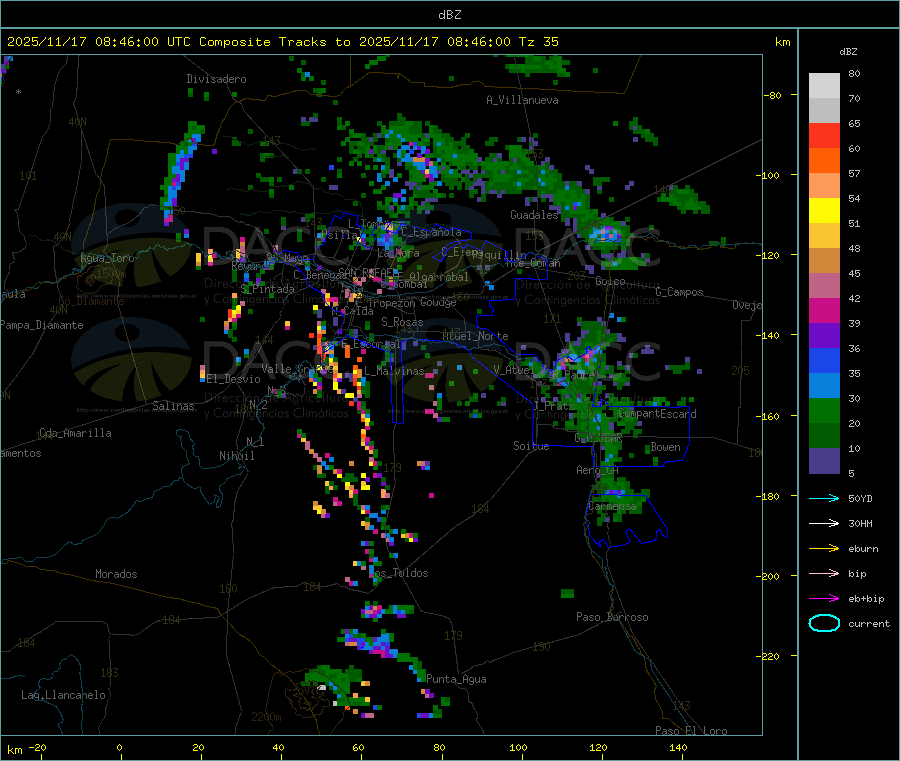
Task: Click the Bowen place label
Action: (x=665, y=447)
